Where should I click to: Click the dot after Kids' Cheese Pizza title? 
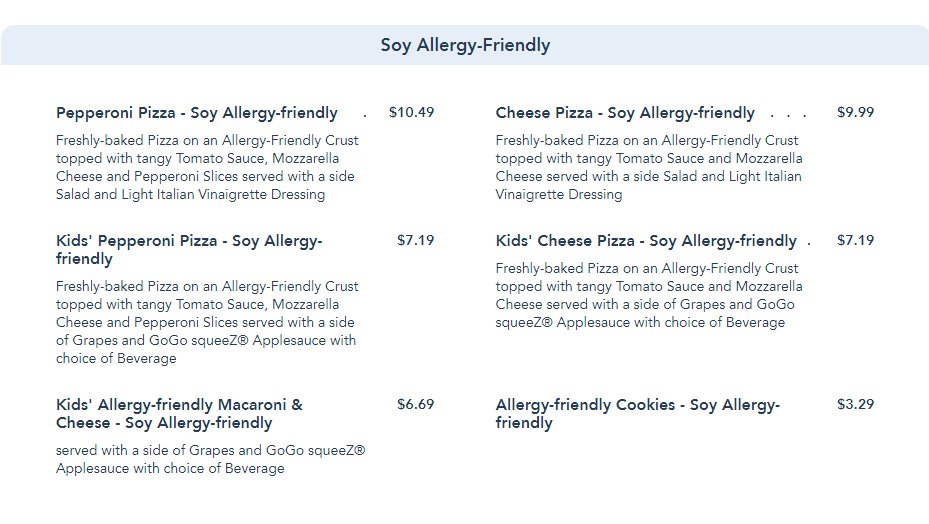[x=808, y=243]
